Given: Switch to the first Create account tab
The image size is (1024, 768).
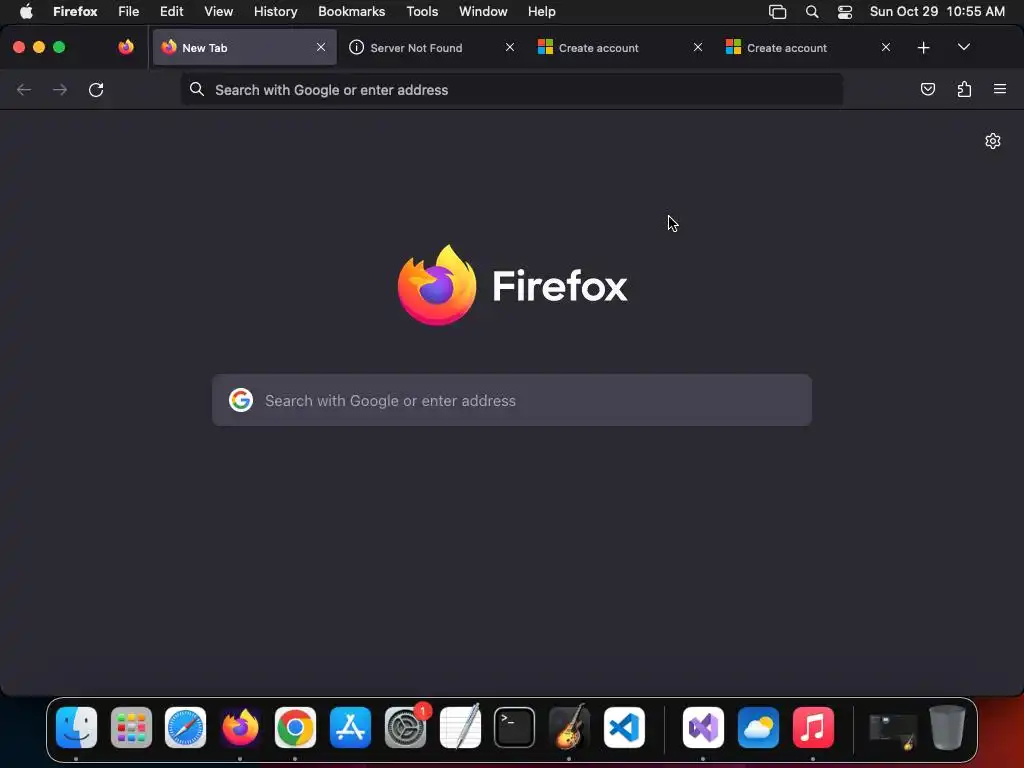Looking at the screenshot, I should (620, 47).
